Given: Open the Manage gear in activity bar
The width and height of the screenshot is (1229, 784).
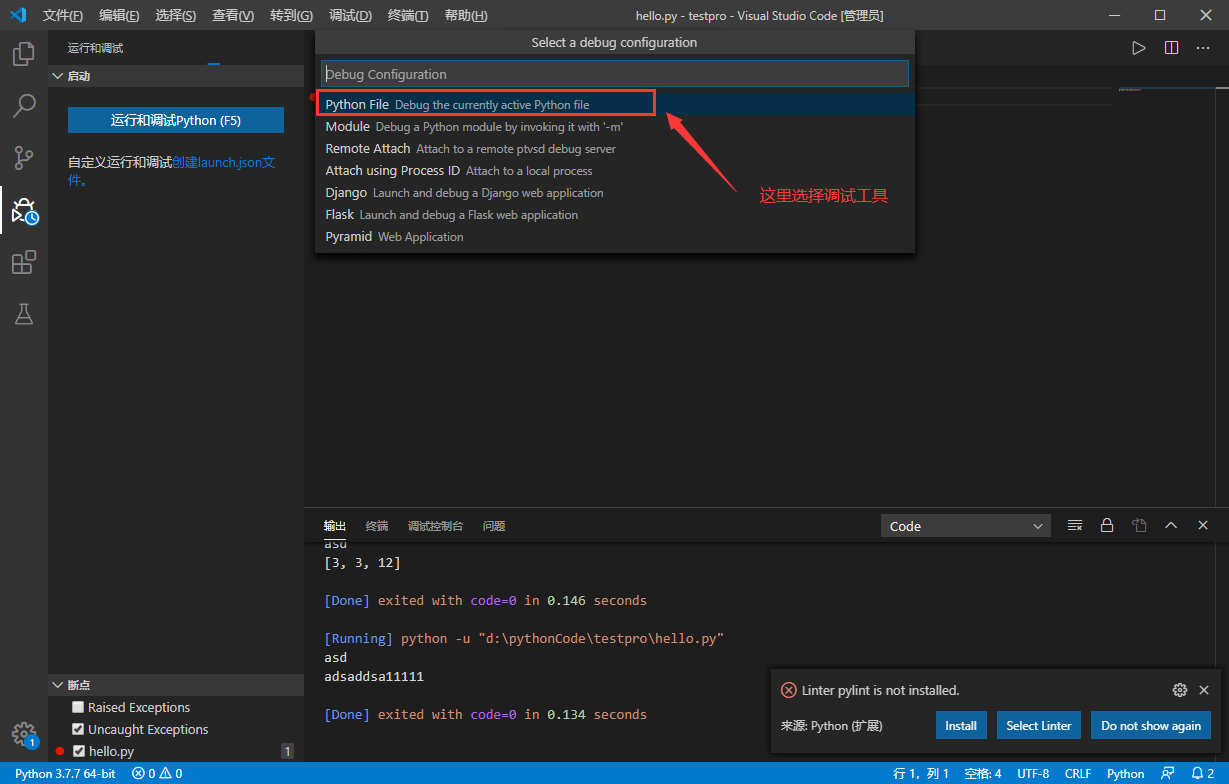Looking at the screenshot, I should pos(24,735).
